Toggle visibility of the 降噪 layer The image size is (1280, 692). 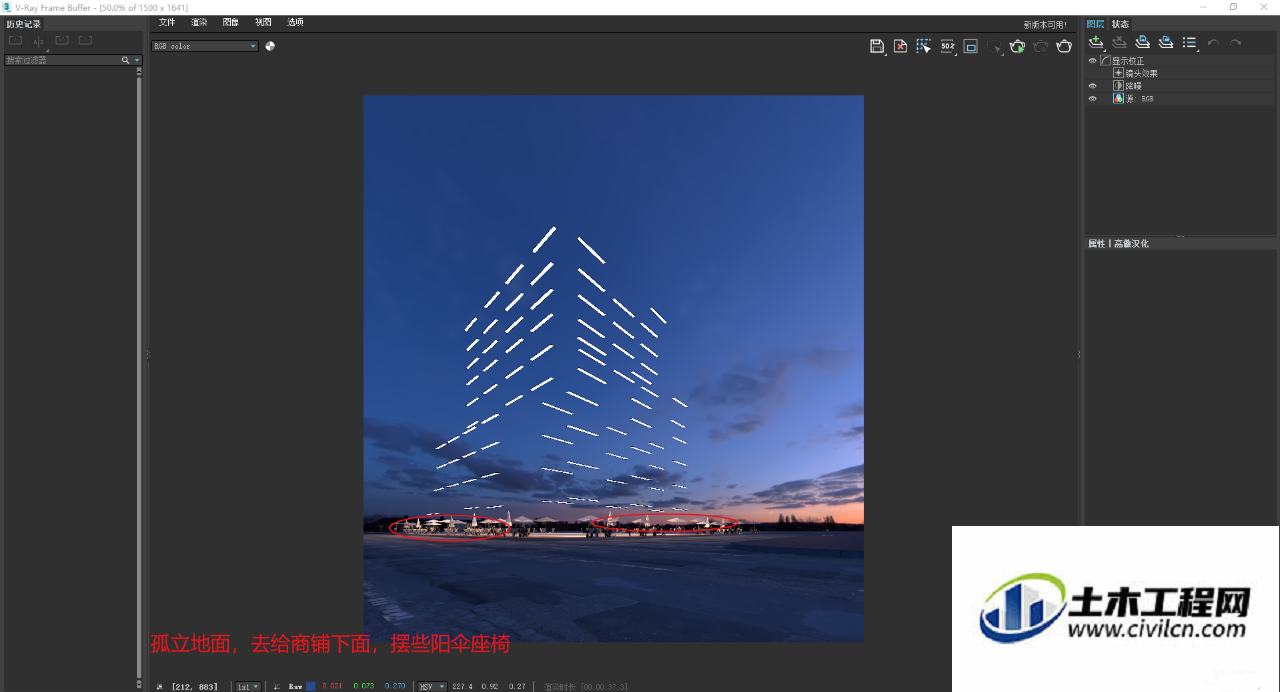pyautogui.click(x=1092, y=86)
